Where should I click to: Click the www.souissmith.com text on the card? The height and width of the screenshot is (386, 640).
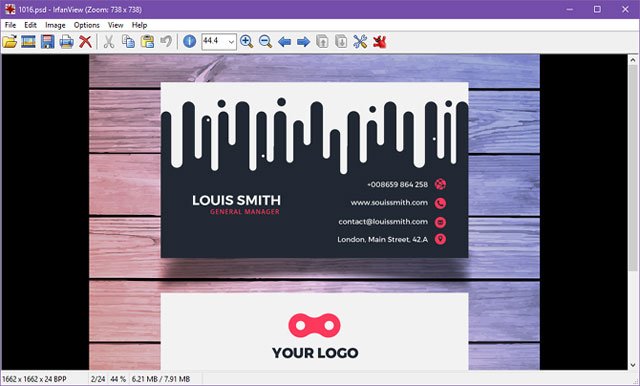point(389,202)
